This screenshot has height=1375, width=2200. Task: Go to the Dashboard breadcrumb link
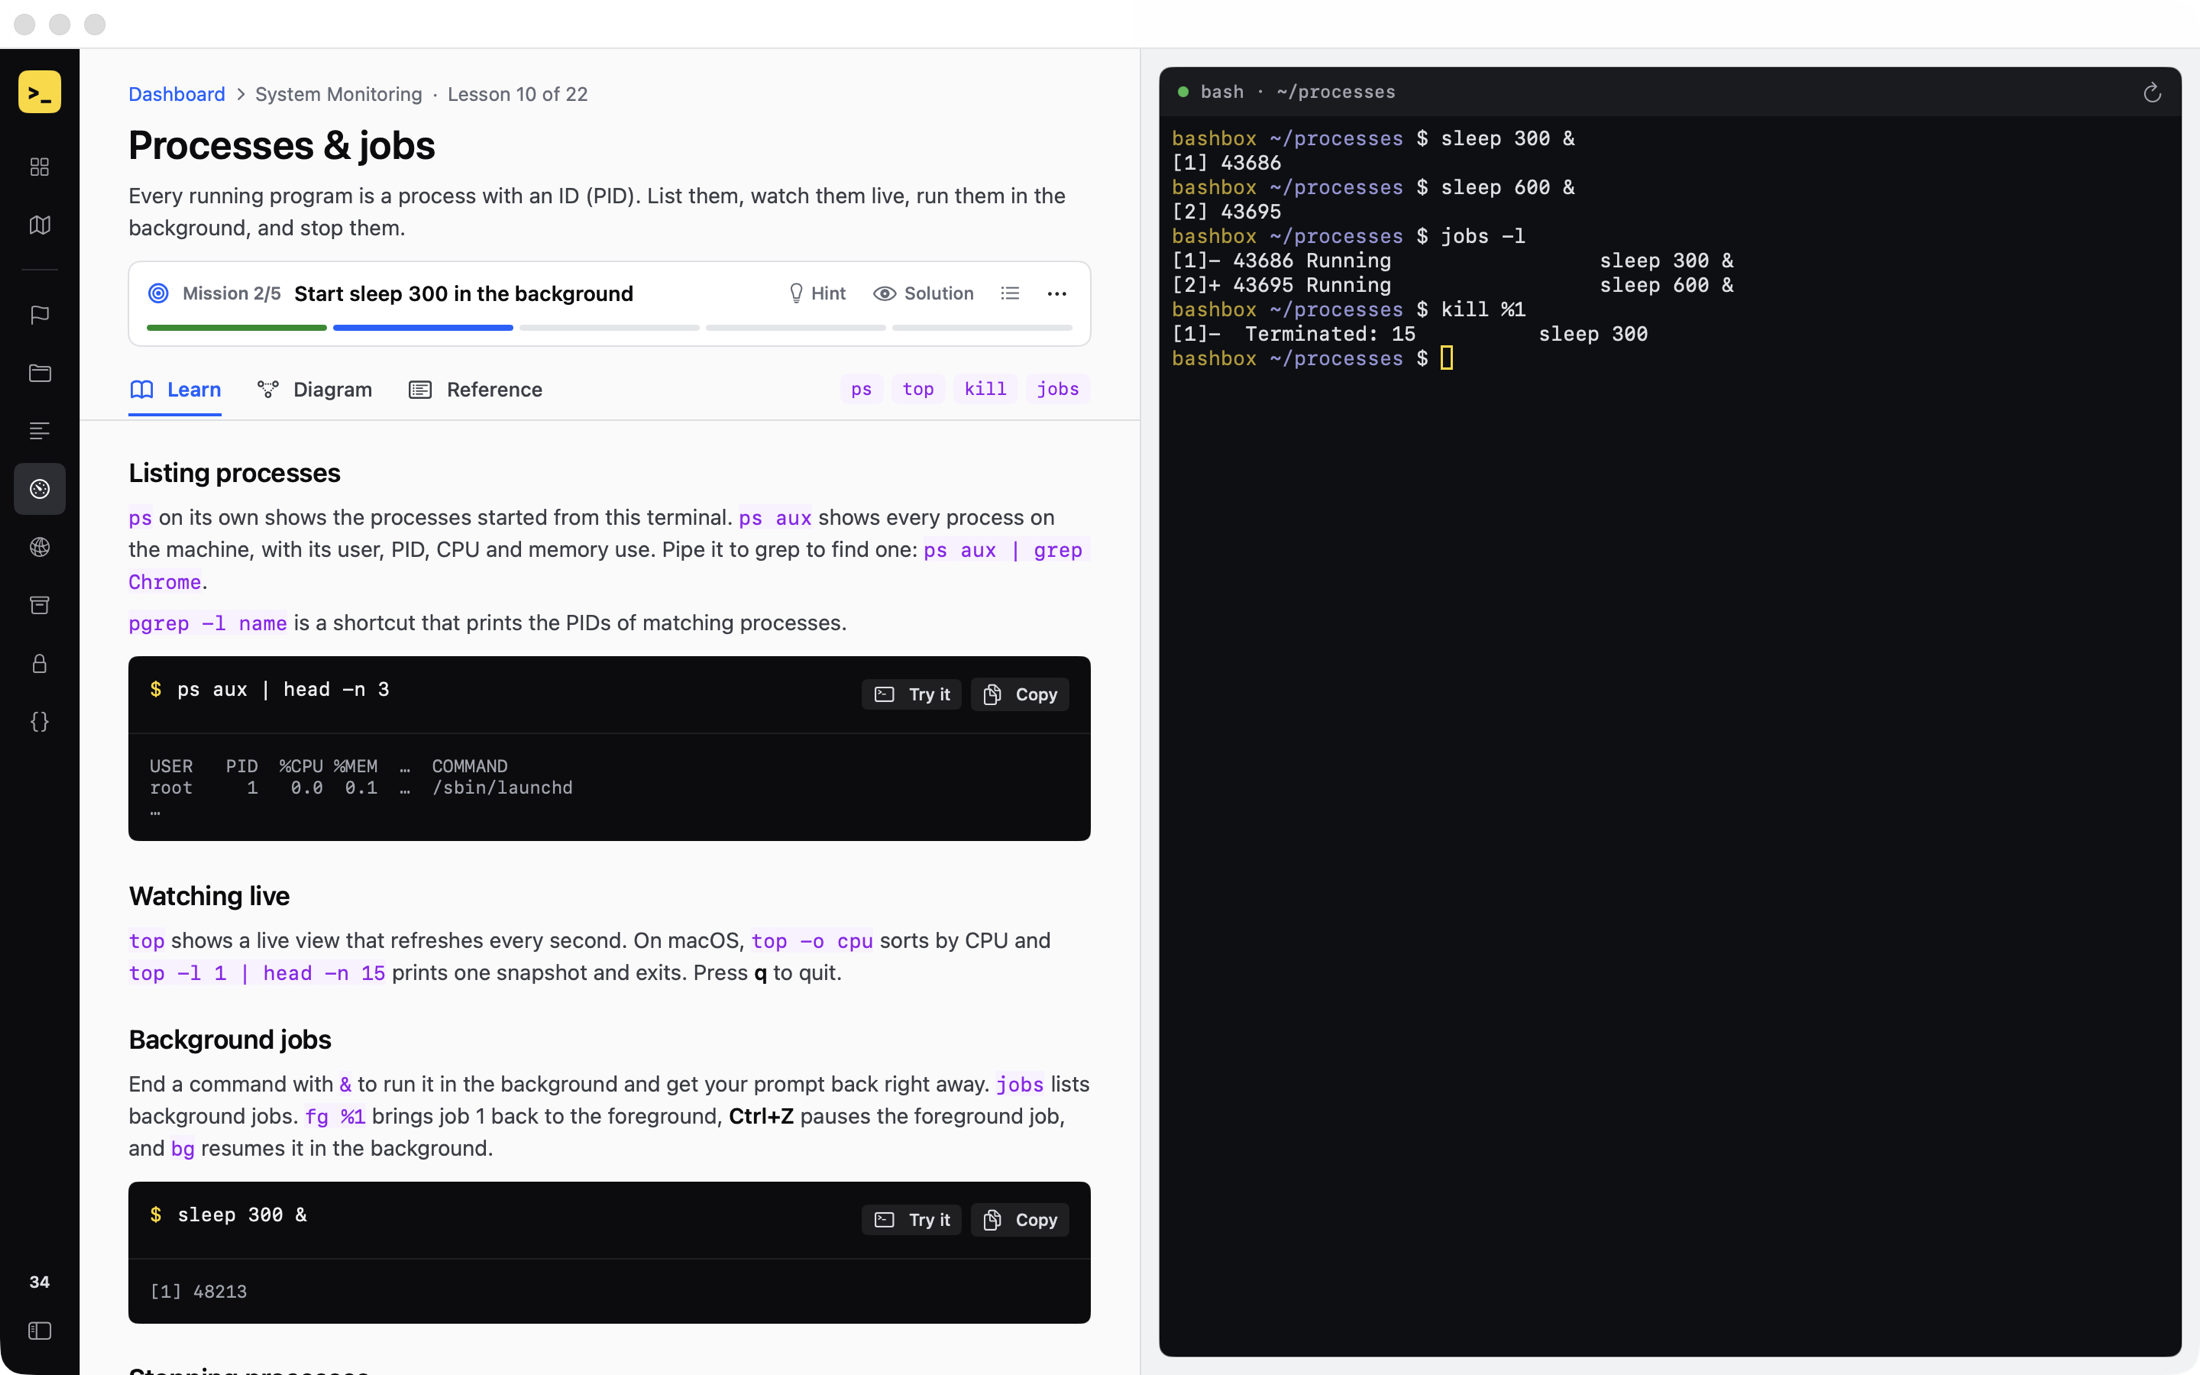177,94
